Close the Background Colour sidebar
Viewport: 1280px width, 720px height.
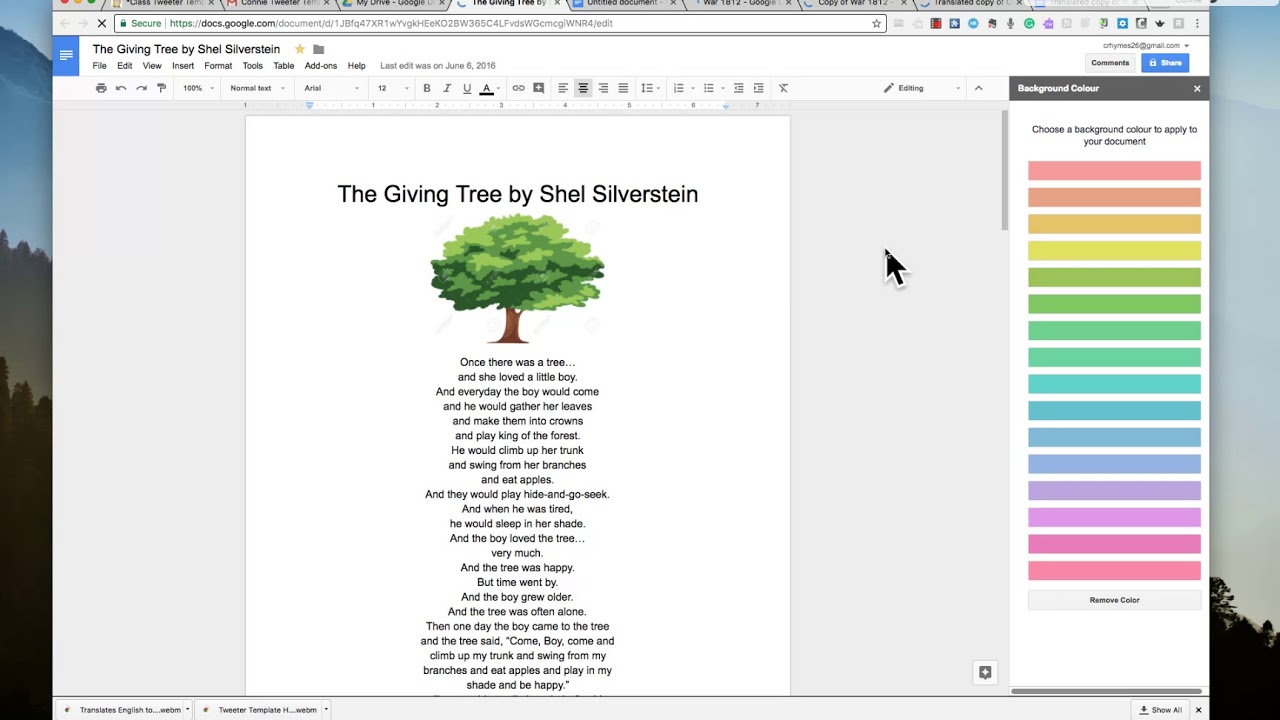(x=1197, y=89)
